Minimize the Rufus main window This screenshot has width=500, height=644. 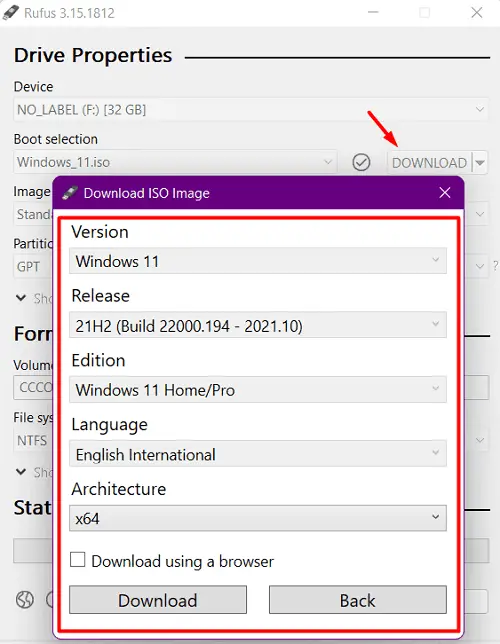pos(373,12)
